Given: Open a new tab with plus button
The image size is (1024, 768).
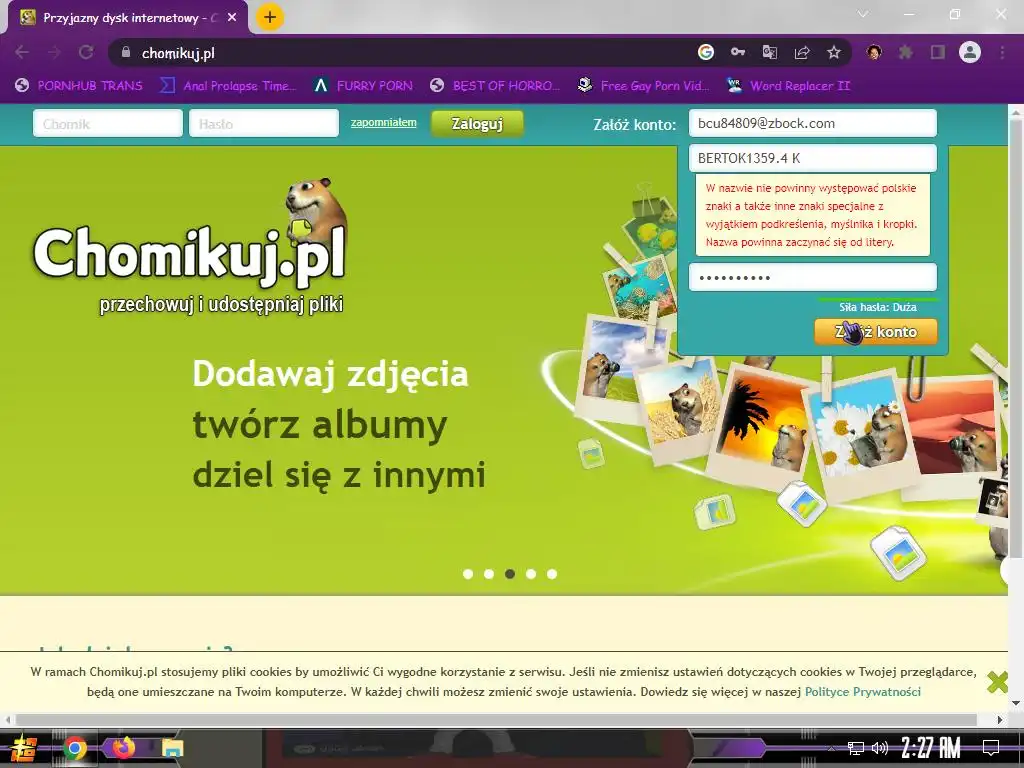Looking at the screenshot, I should coord(270,17).
